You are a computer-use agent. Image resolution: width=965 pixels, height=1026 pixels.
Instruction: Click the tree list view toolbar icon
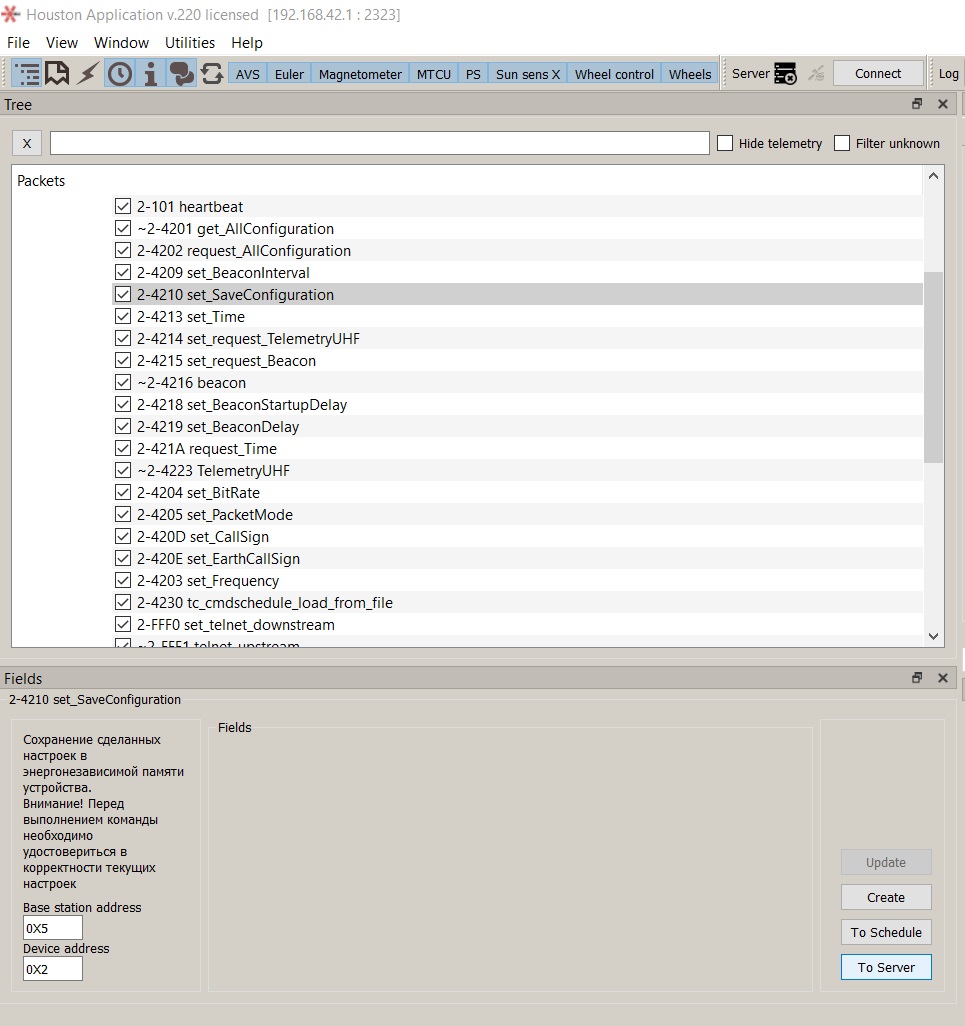click(x=27, y=74)
